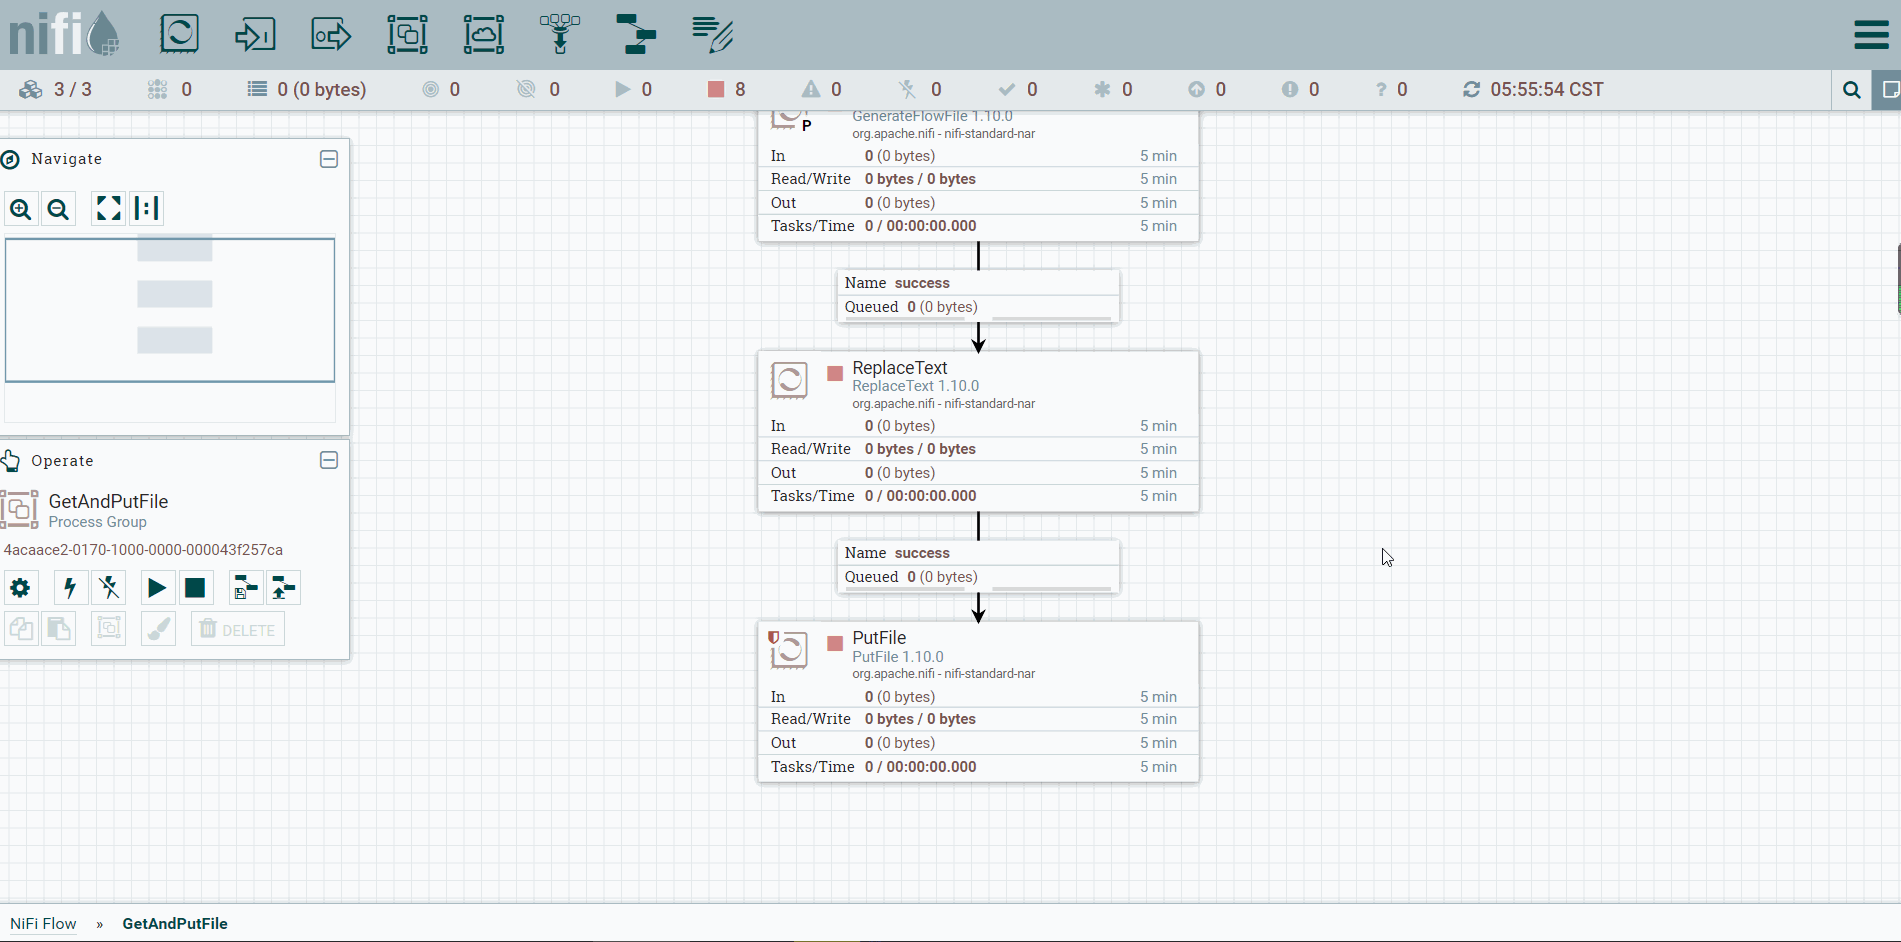
Task: Select the Remote Process Group toolbar icon
Action: pos(483,34)
